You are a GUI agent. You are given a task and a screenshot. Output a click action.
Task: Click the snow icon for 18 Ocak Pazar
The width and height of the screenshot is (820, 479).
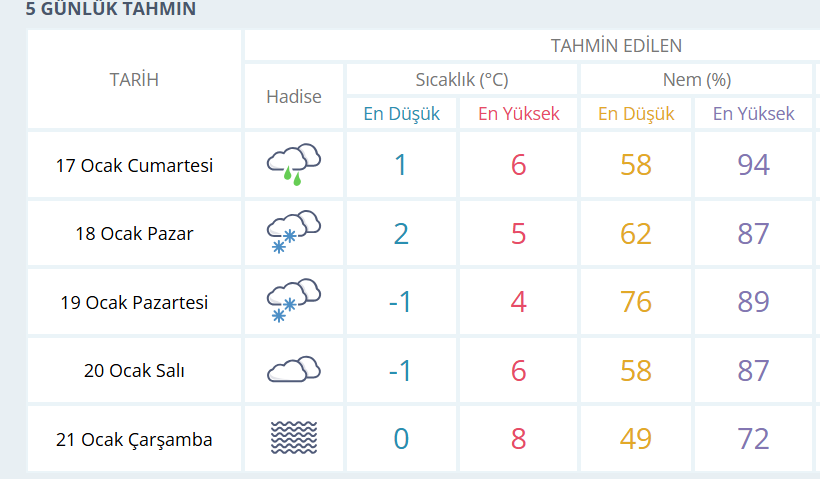coord(294,233)
